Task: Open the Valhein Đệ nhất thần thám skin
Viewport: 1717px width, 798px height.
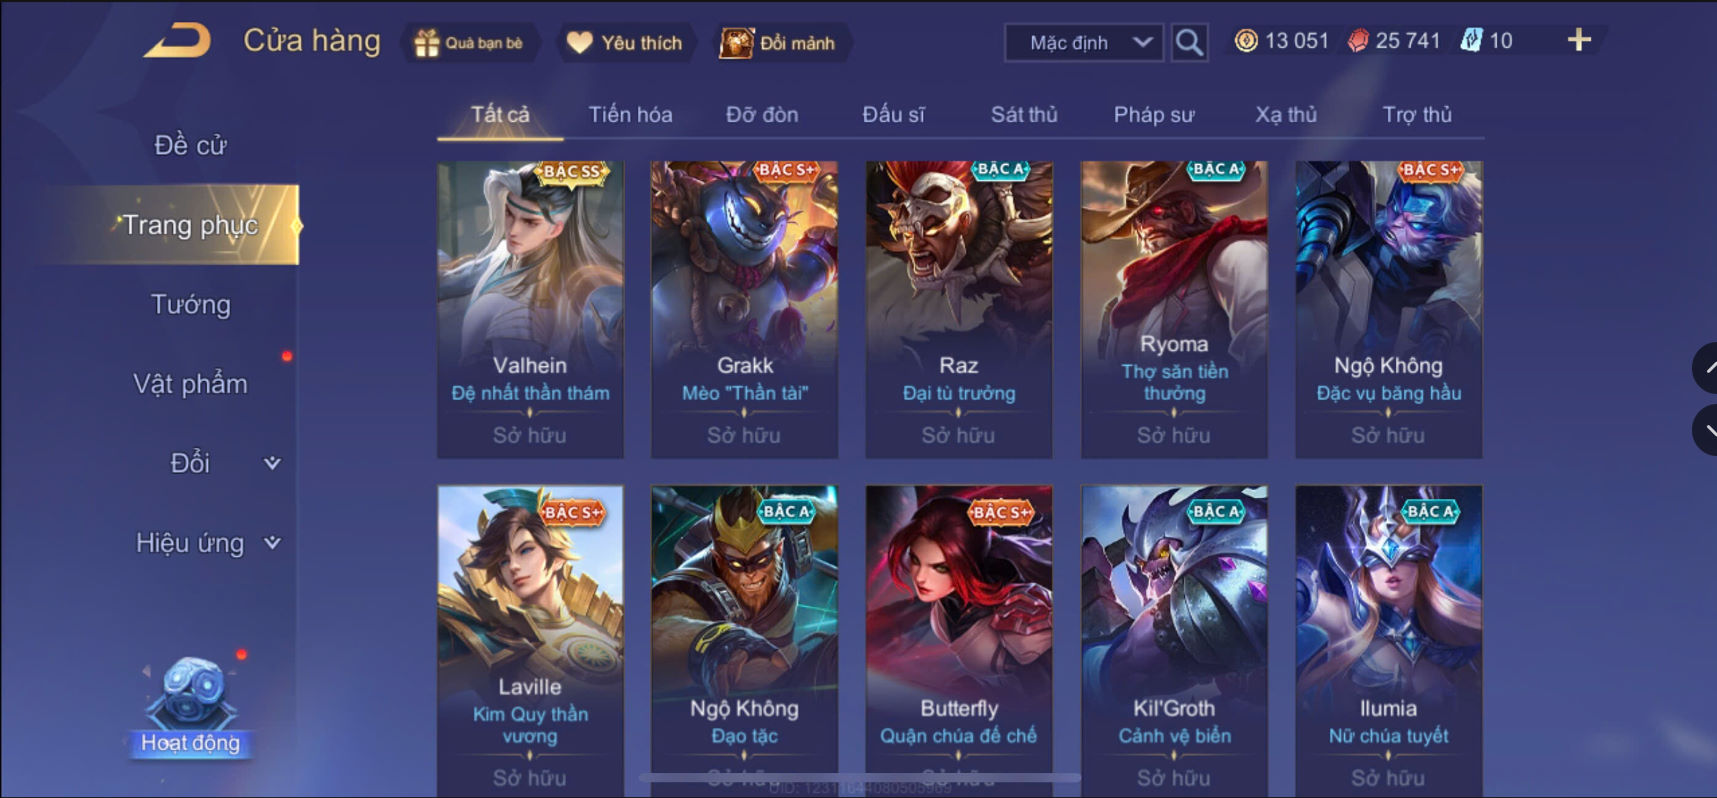Action: 530,309
